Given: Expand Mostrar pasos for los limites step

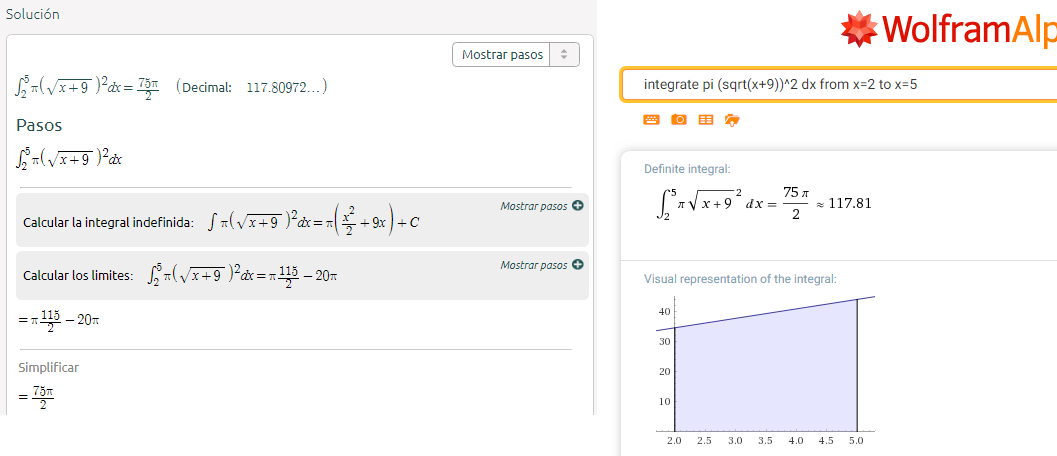Looking at the screenshot, I should tap(534, 265).
